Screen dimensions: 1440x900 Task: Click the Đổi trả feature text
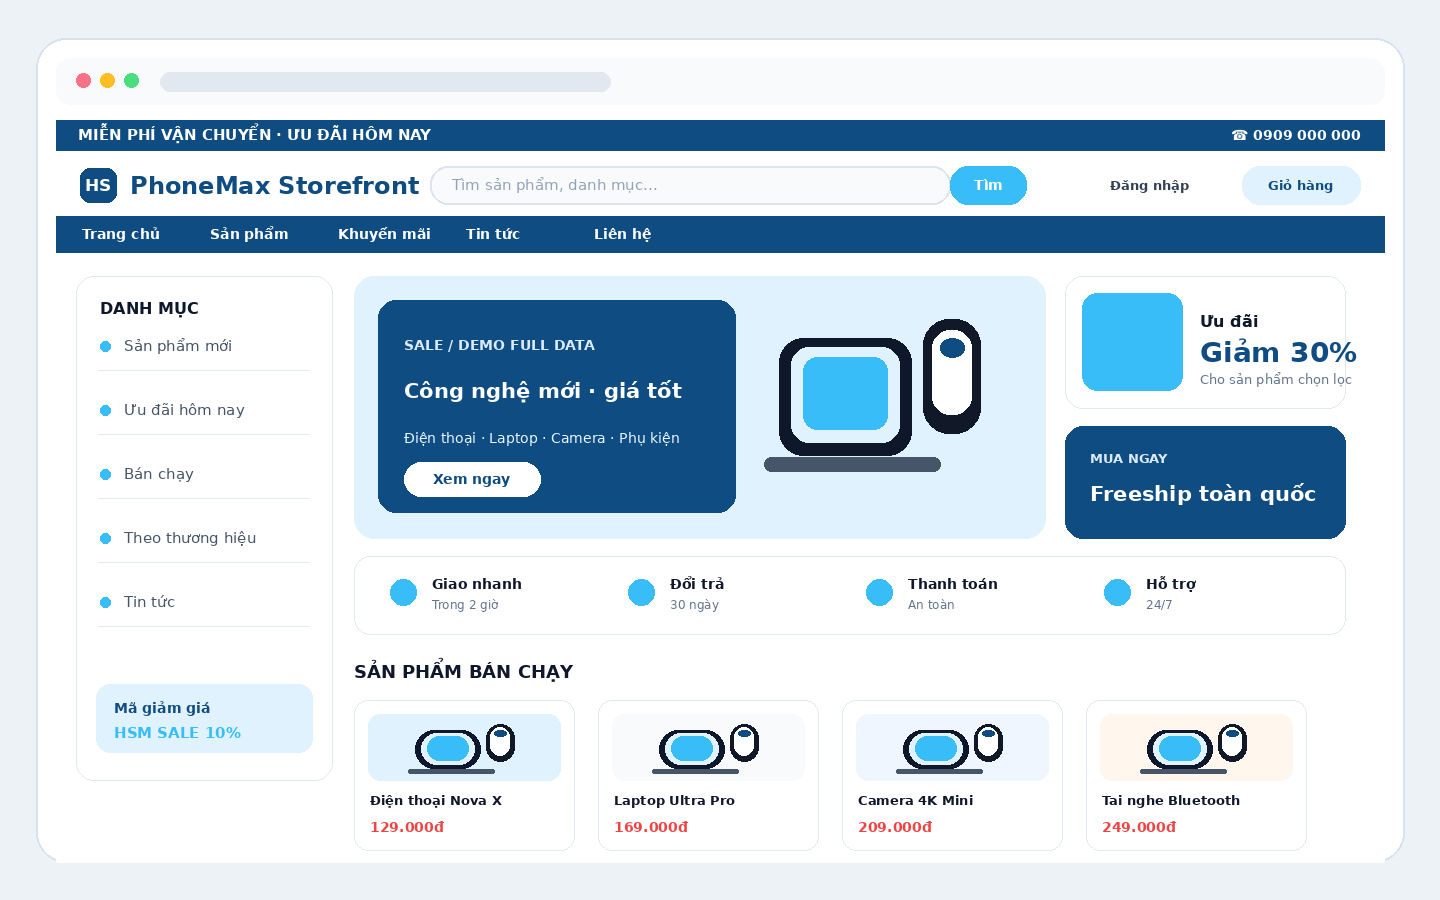coord(697,594)
